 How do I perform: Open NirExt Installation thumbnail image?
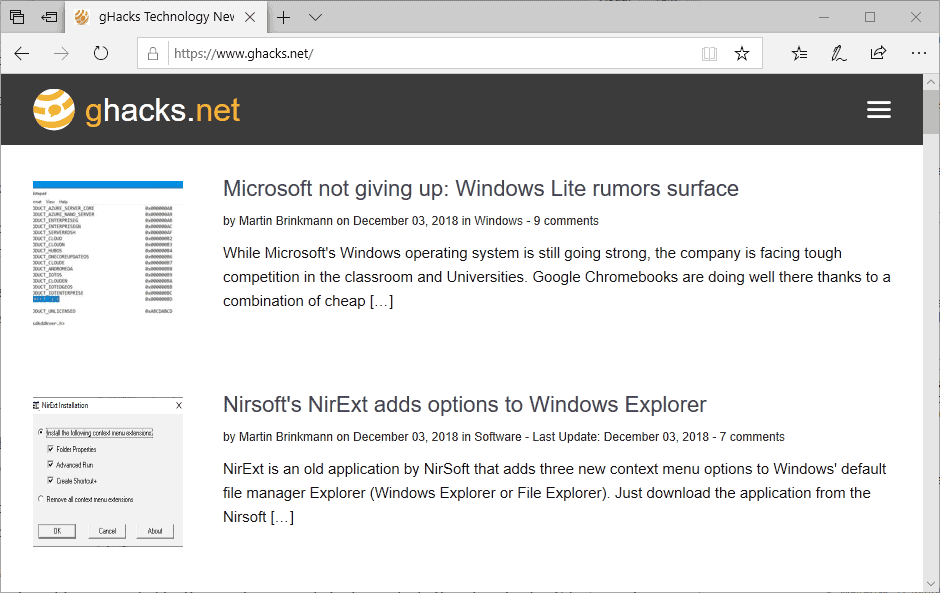point(108,471)
